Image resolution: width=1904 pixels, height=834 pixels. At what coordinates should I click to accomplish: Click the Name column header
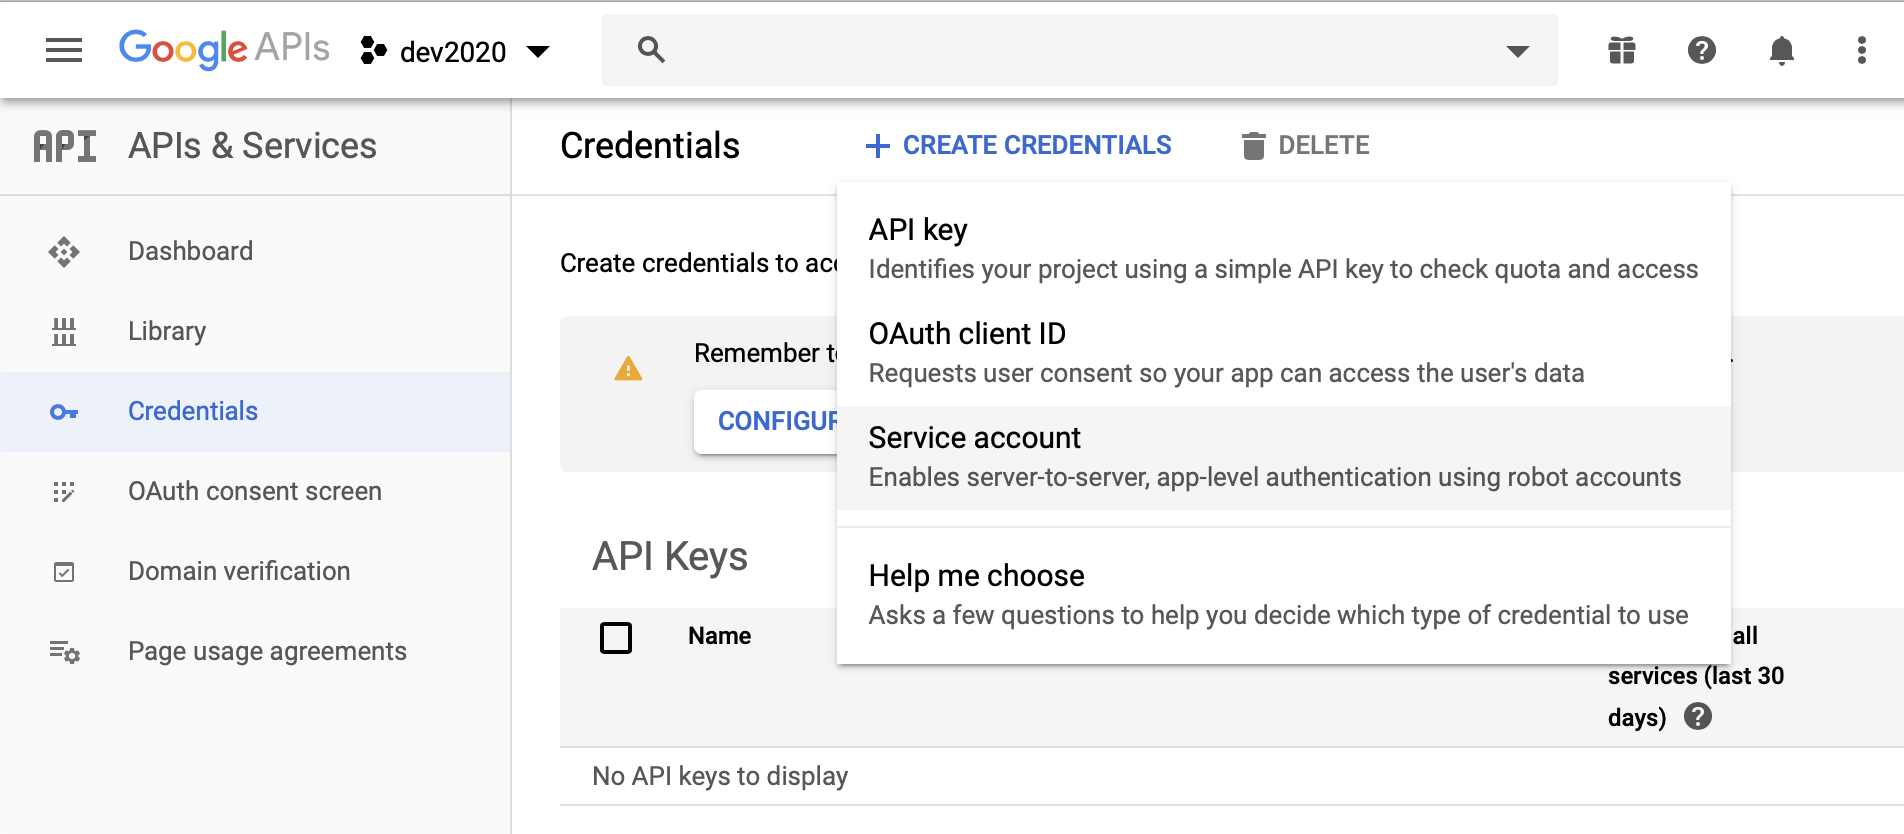(x=720, y=636)
